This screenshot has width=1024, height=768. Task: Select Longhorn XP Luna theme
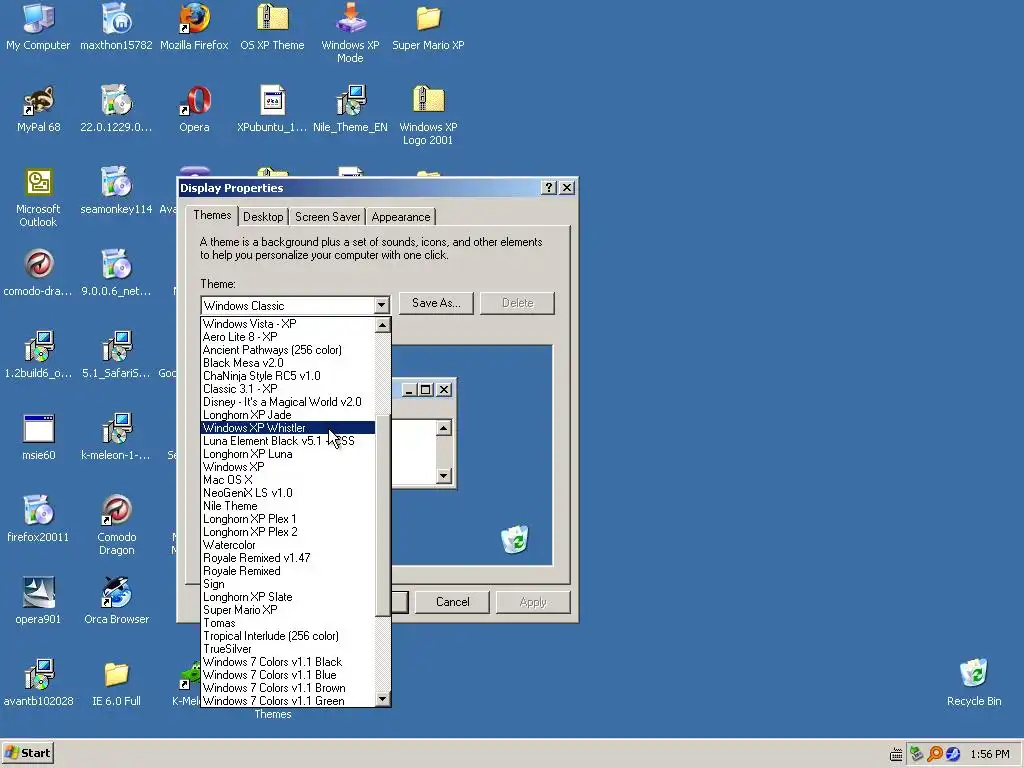288,454
